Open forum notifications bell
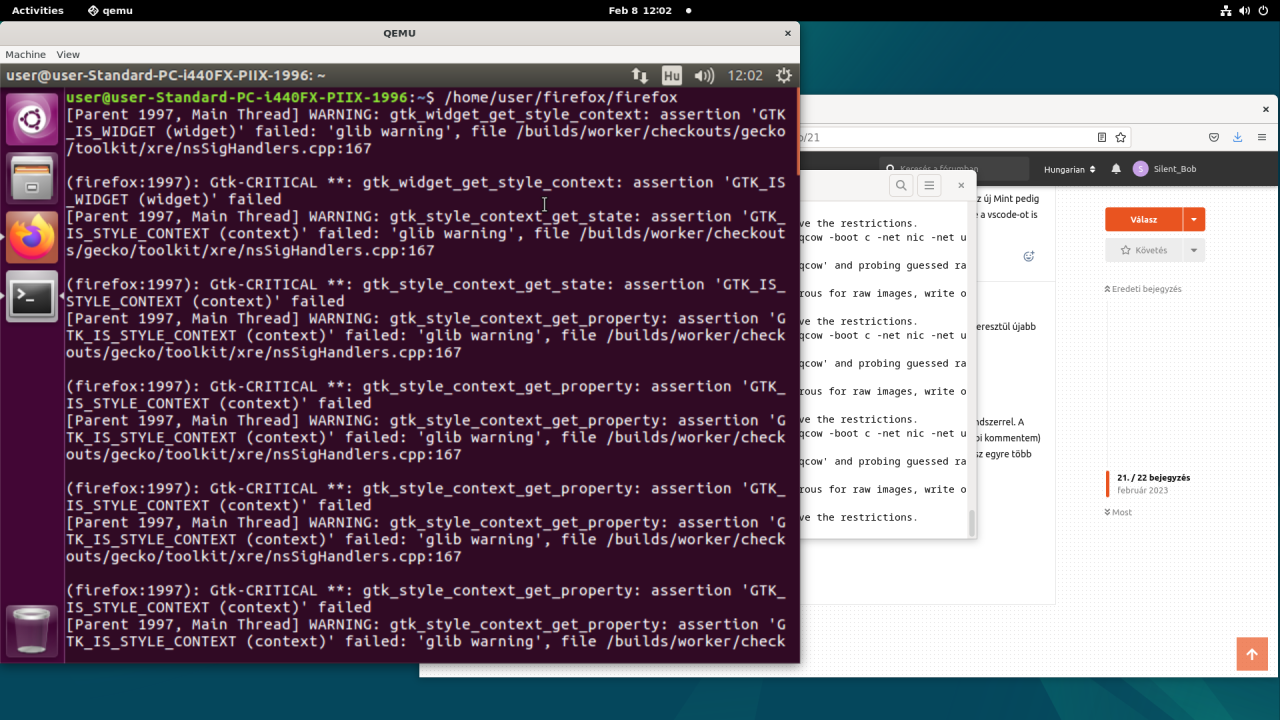This screenshot has width=1280, height=720. [1116, 169]
